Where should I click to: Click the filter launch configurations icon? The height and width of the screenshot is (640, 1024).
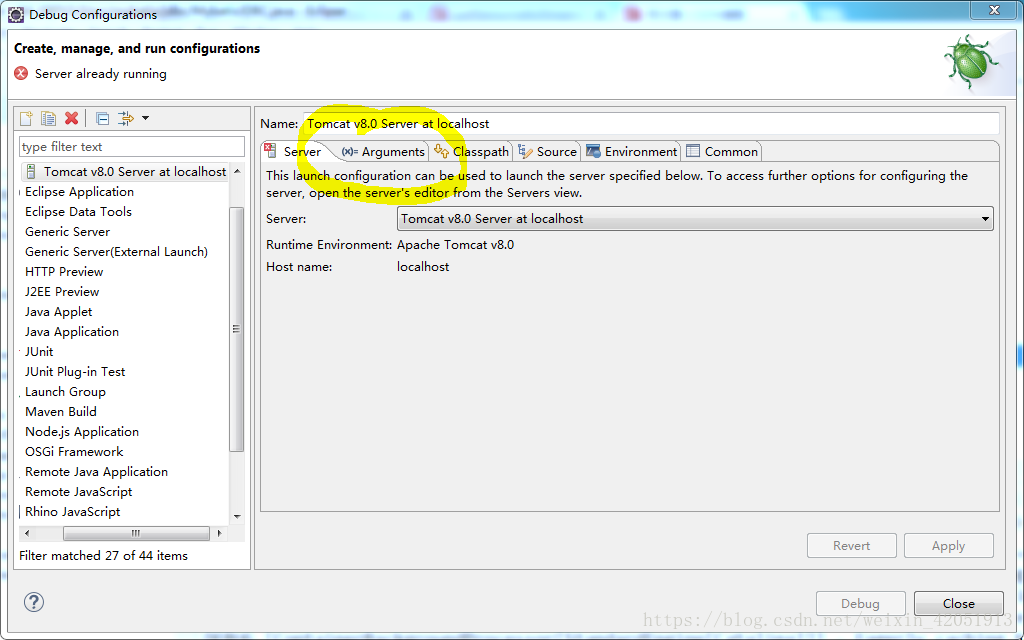[x=125, y=118]
